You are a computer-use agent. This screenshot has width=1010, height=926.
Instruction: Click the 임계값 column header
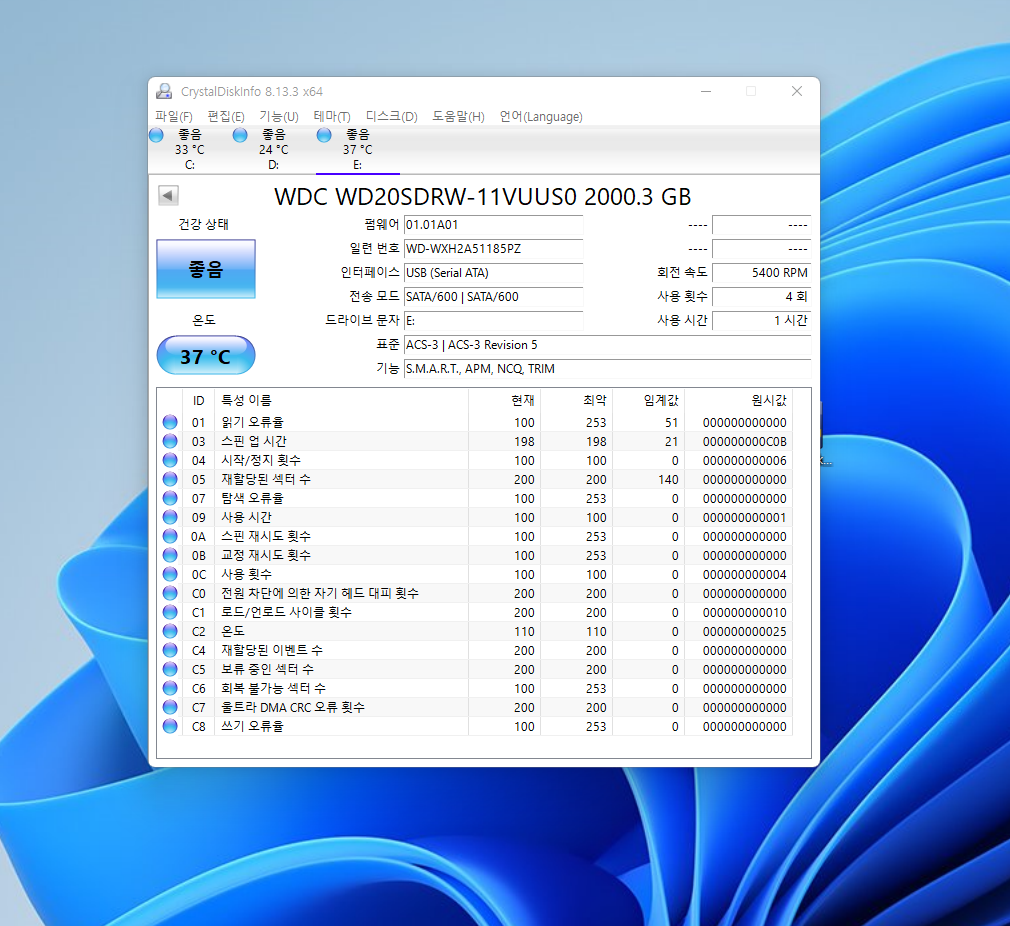(649, 401)
